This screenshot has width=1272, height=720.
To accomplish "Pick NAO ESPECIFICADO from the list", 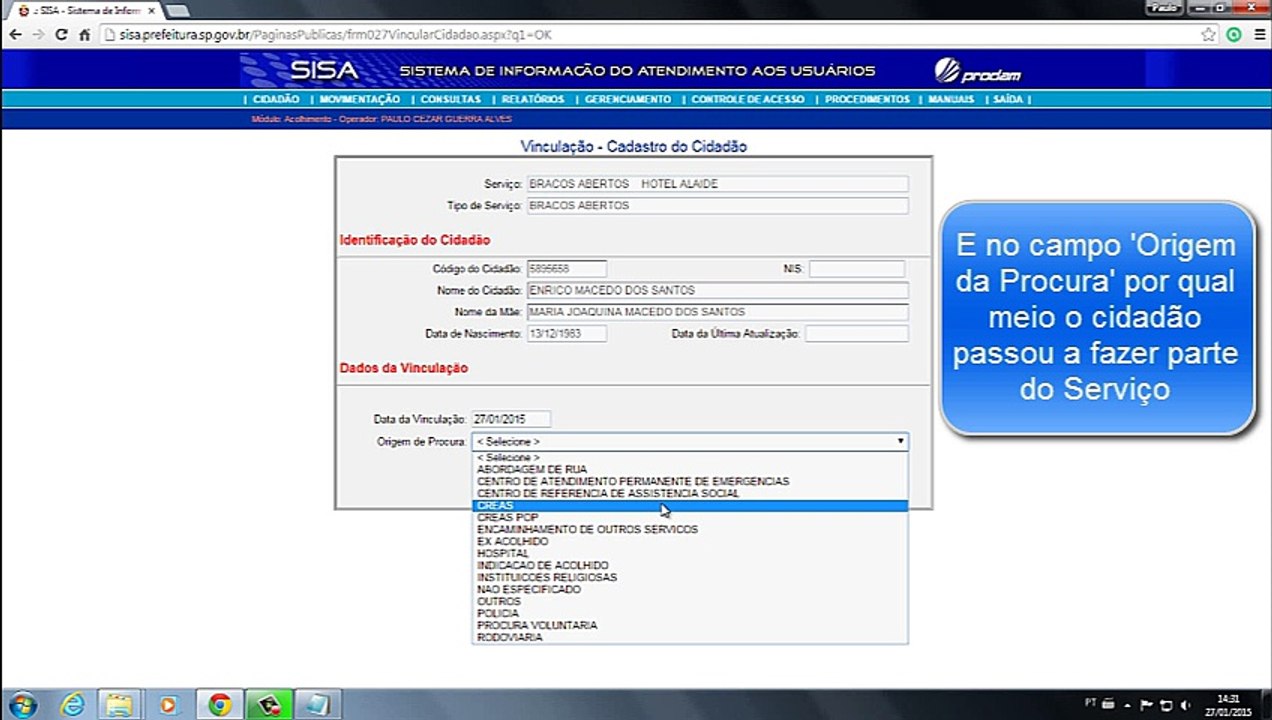I will (x=690, y=590).
